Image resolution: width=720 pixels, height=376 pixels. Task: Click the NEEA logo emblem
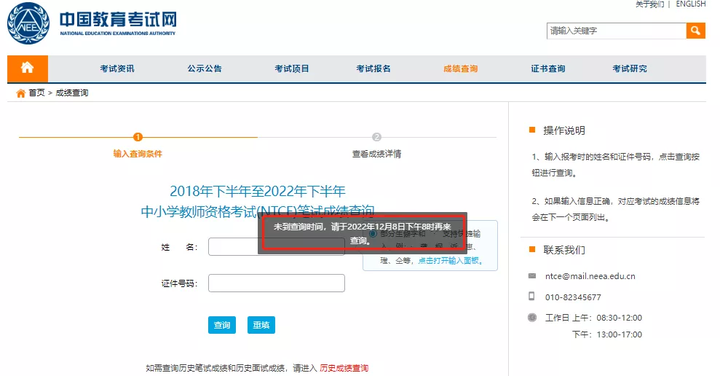[28, 23]
